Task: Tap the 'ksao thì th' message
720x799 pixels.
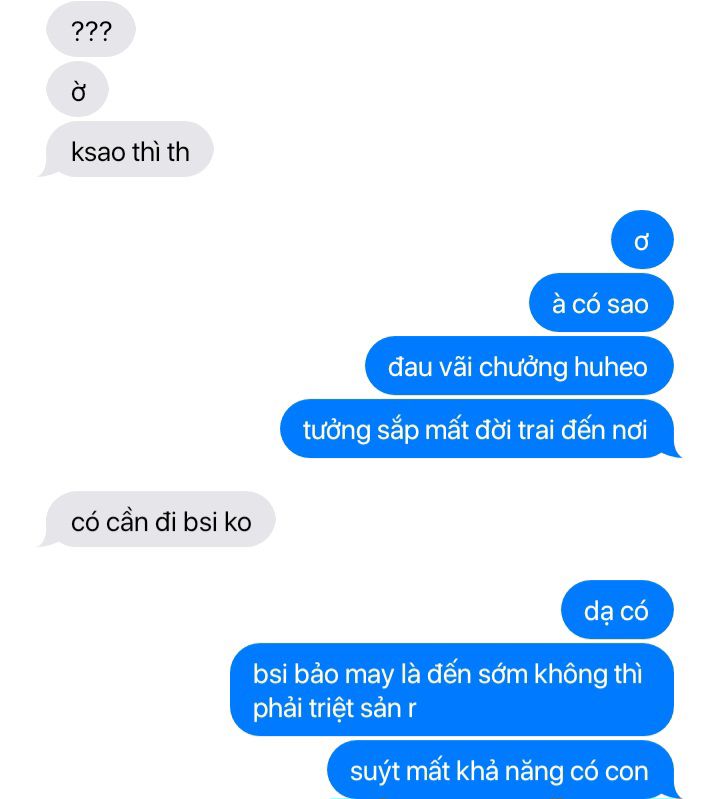Action: point(127,150)
